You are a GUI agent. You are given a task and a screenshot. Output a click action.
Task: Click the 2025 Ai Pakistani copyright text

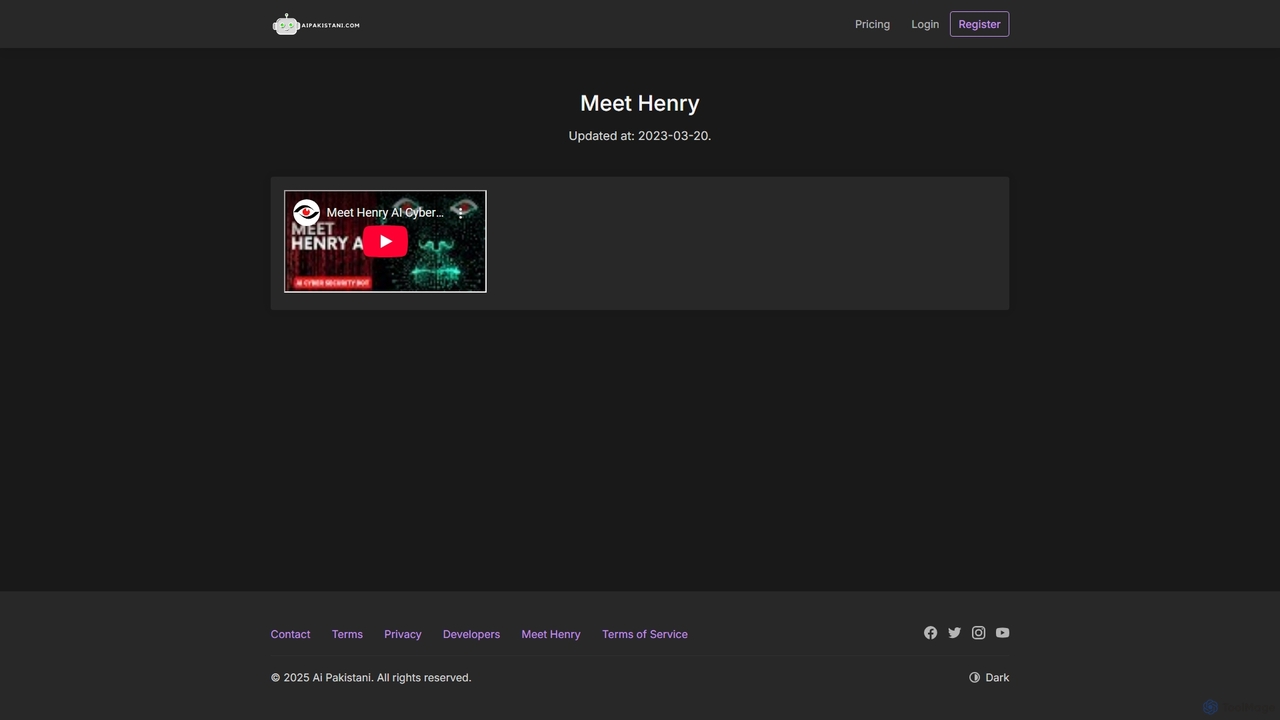click(371, 677)
